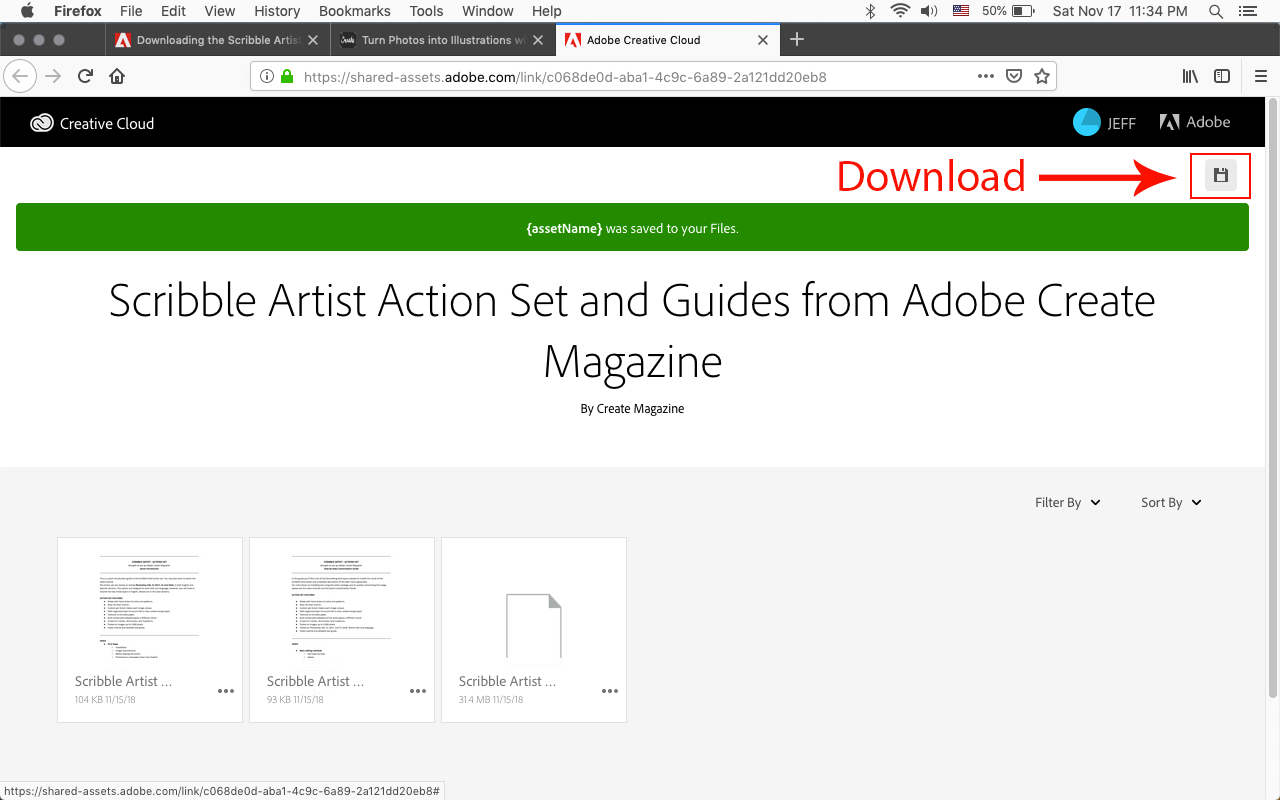Click the green padlock security icon

click(287, 76)
